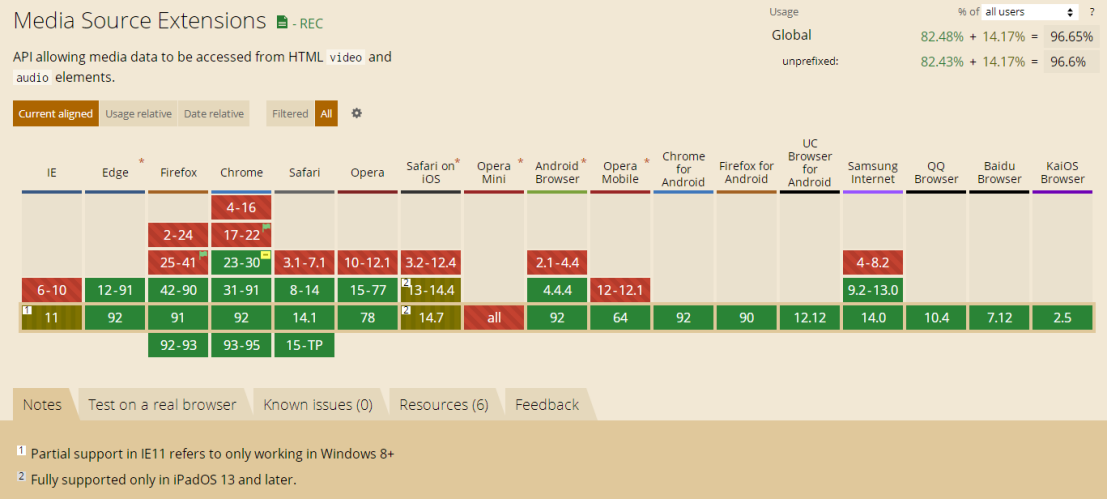This screenshot has width=1108, height=499.
Task: Toggle the Filtered browsers option
Action: (x=290, y=114)
